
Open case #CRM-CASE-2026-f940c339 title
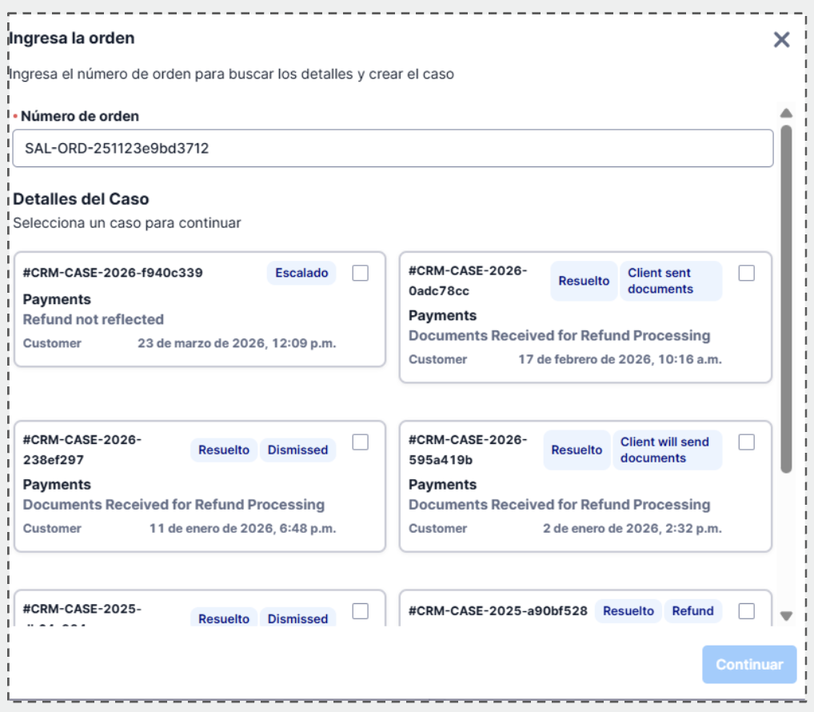tap(113, 273)
